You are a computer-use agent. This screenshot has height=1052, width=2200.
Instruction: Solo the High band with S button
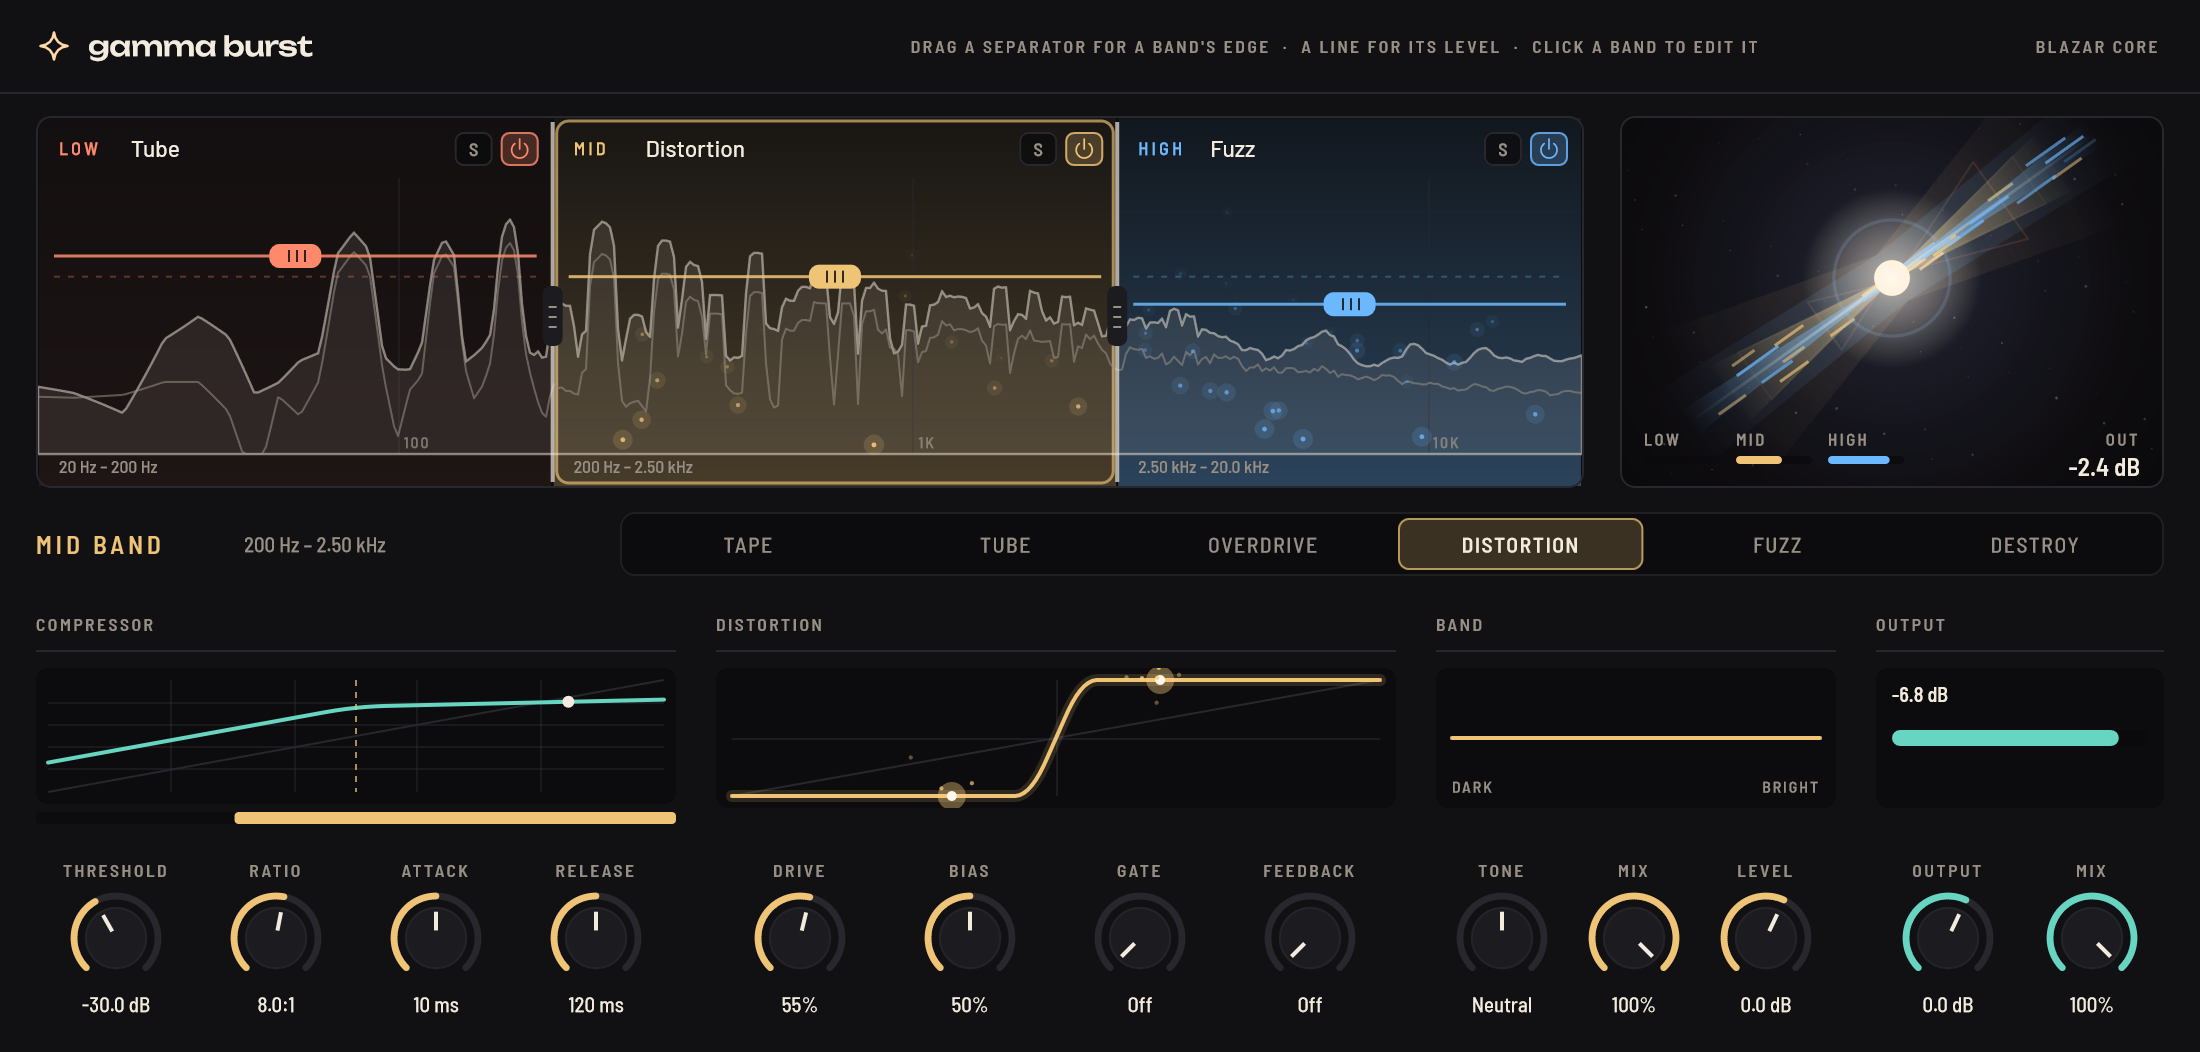click(x=1502, y=149)
